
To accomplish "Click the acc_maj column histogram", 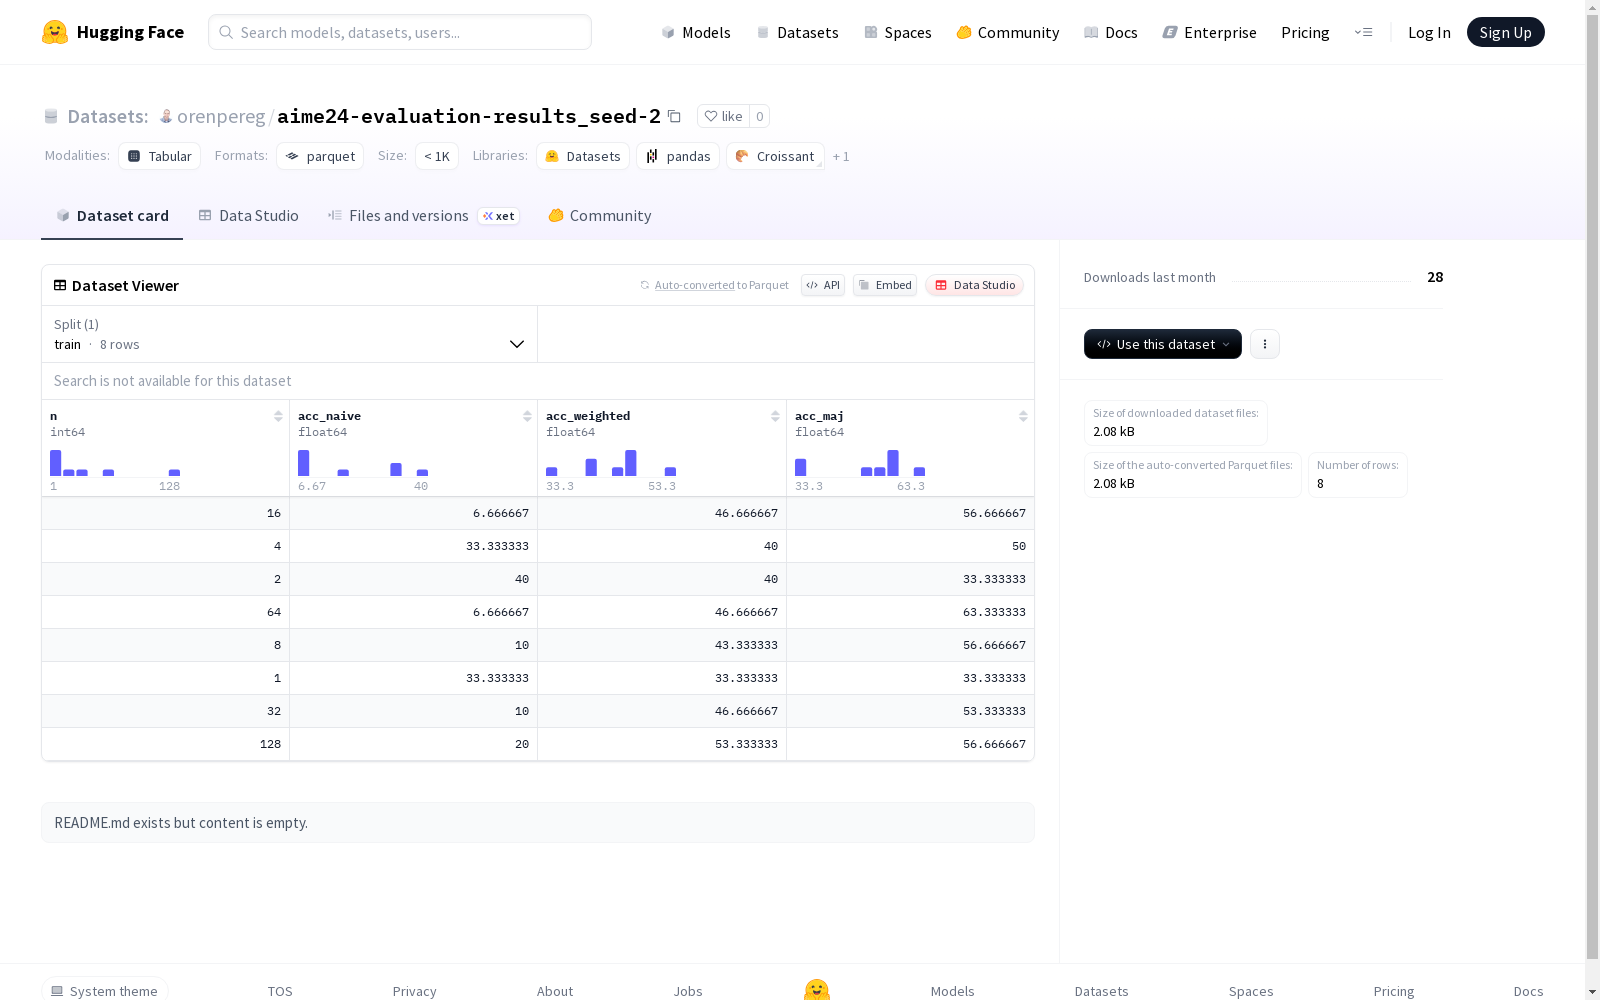I will (x=860, y=462).
